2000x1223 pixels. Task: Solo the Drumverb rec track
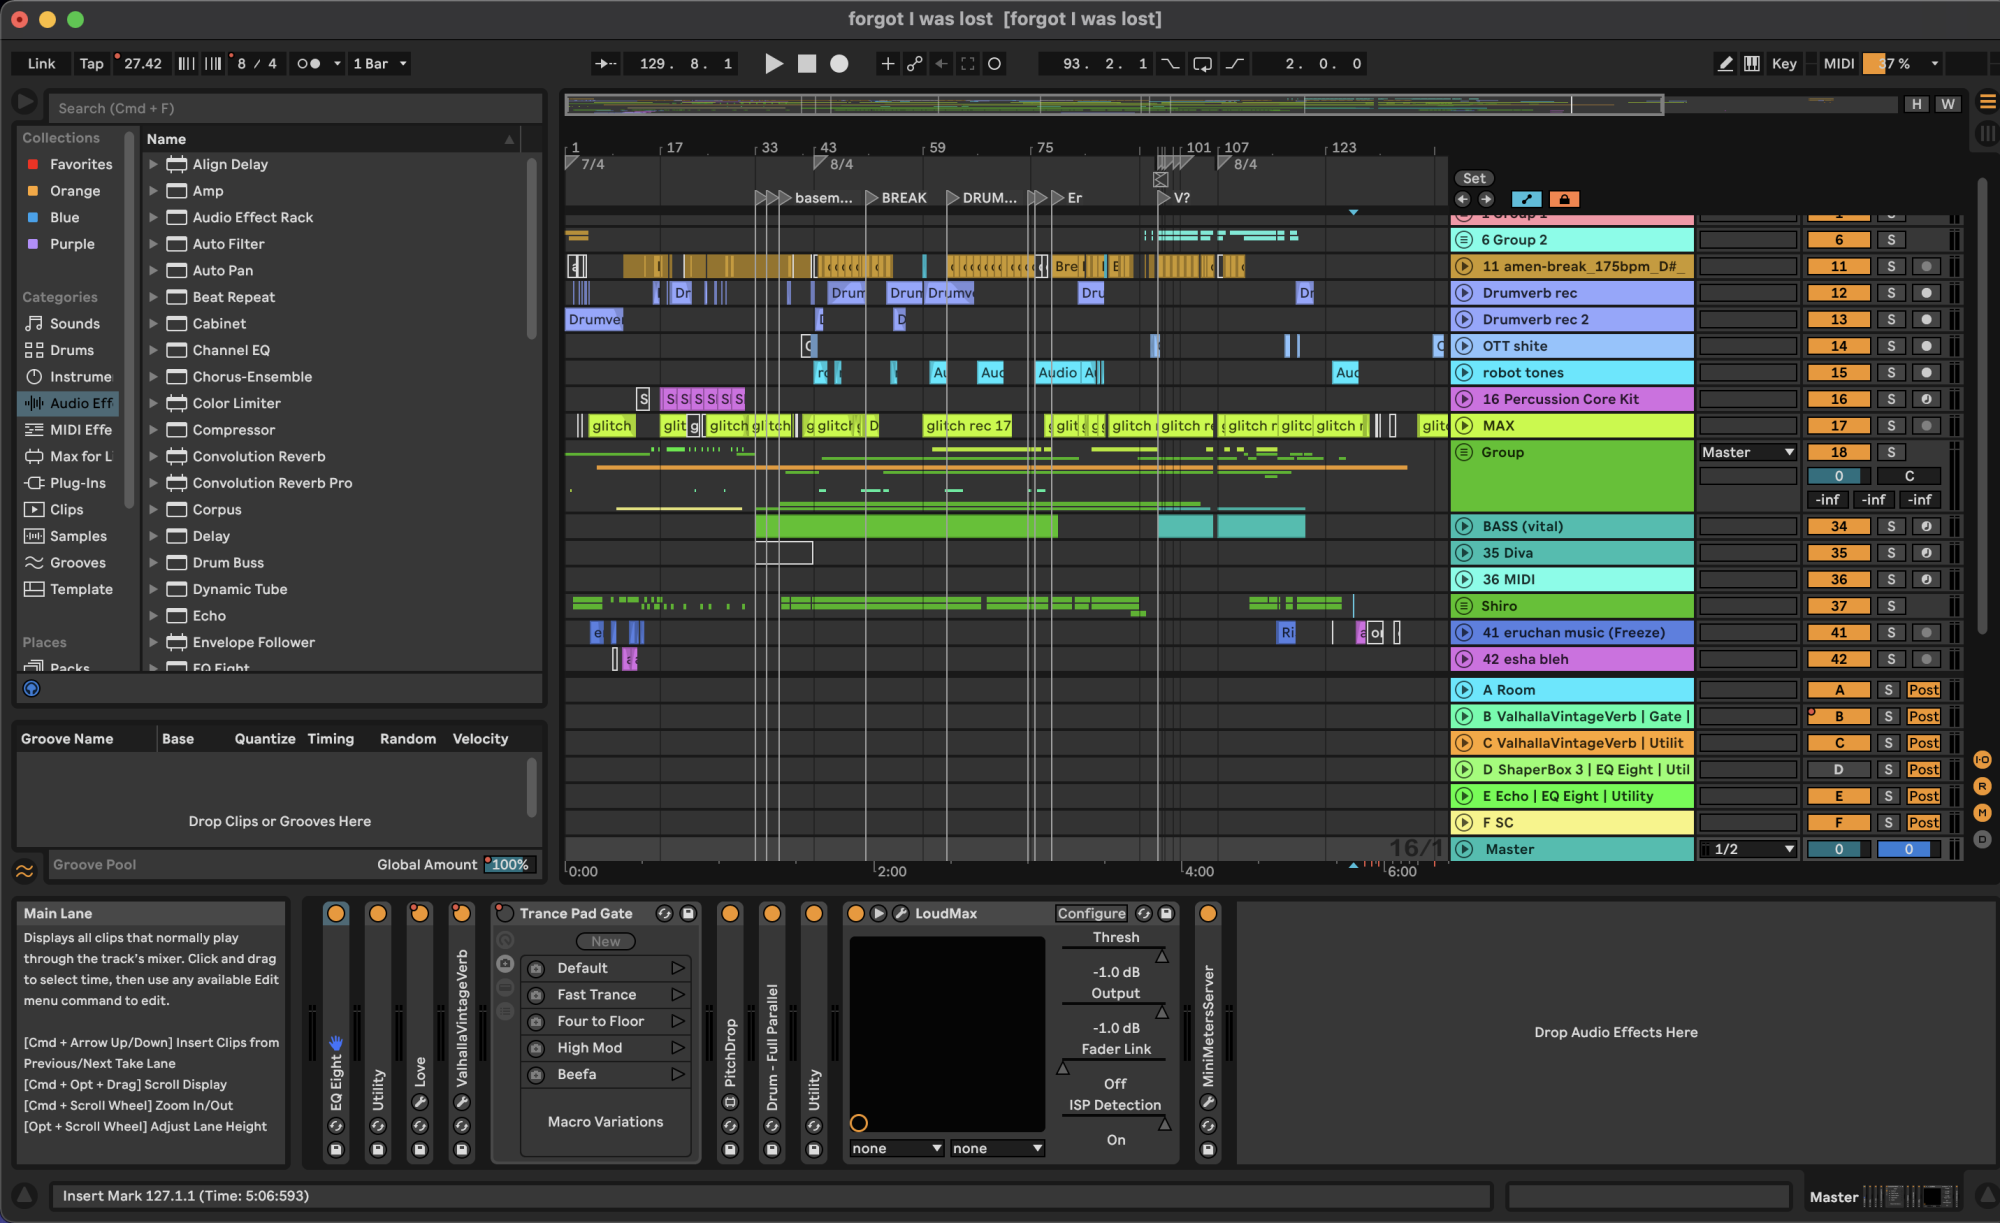(x=1890, y=293)
